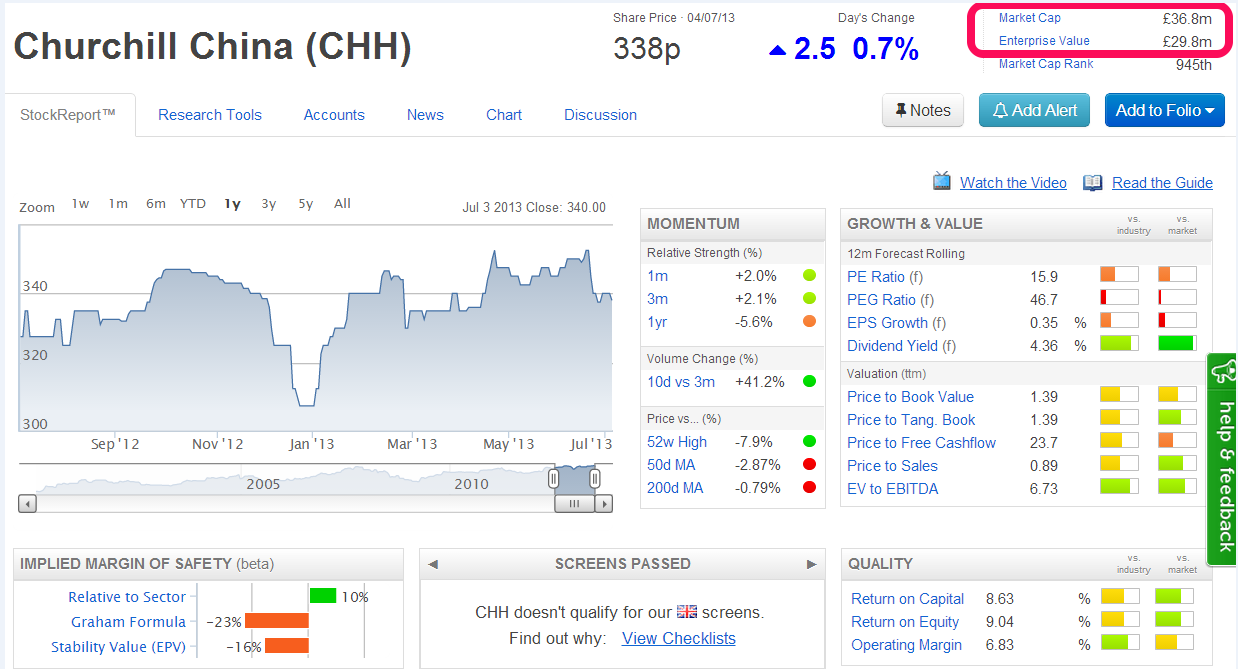This screenshot has height=669, width=1238.
Task: Click the £36.8m market cap value
Action: pyautogui.click(x=1186, y=18)
